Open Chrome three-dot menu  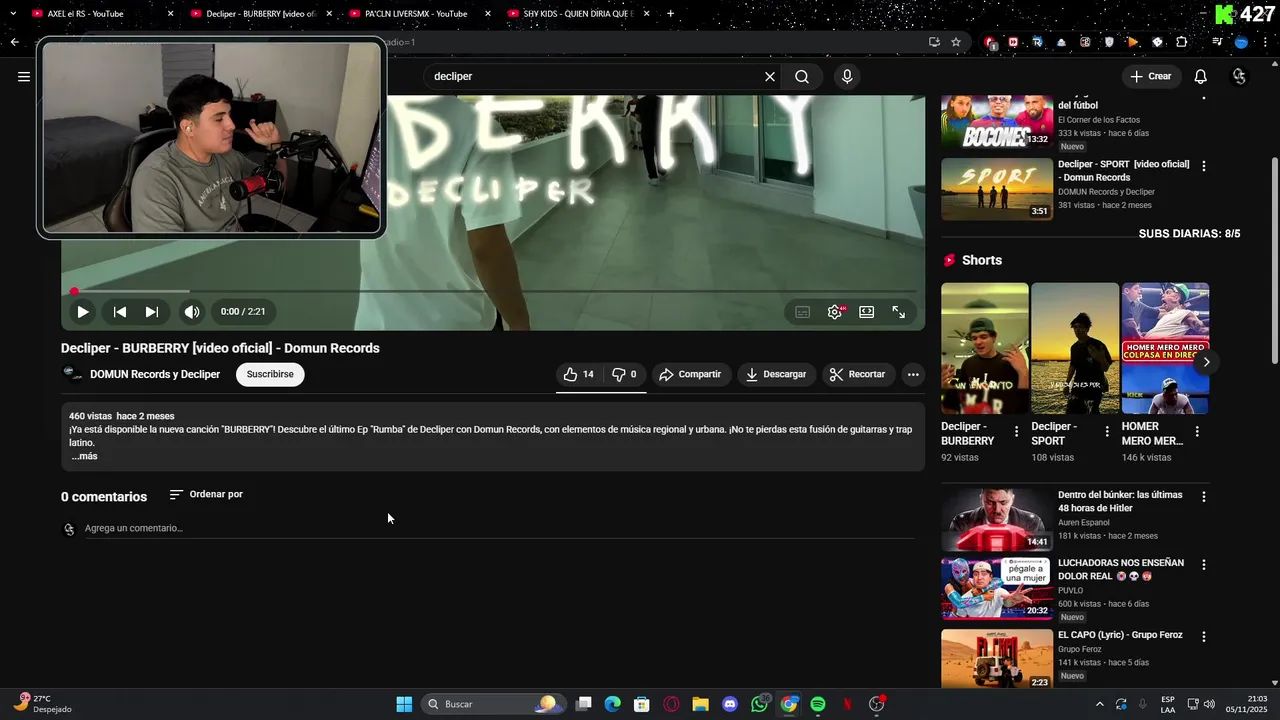click(1266, 42)
